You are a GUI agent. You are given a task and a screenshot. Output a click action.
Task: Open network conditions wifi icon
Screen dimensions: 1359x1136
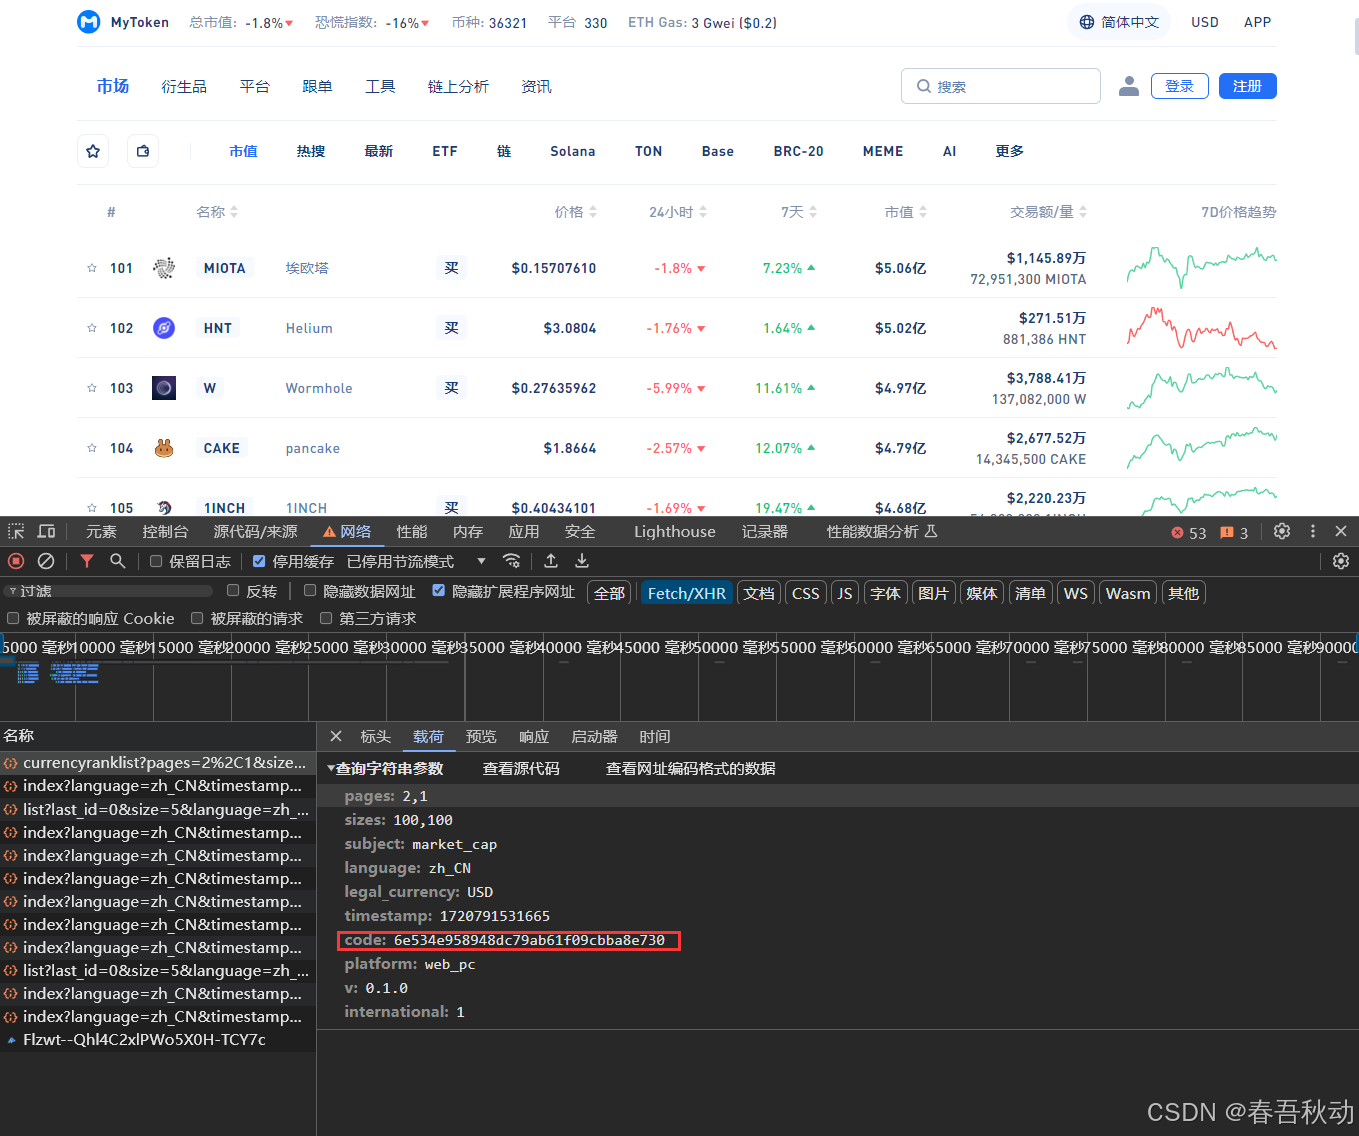[x=512, y=561]
